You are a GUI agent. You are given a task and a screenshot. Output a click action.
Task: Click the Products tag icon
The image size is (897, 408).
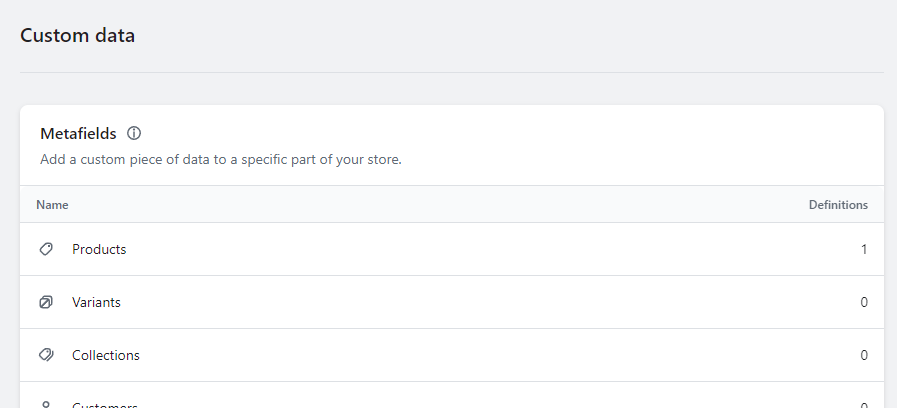pyautogui.click(x=46, y=249)
